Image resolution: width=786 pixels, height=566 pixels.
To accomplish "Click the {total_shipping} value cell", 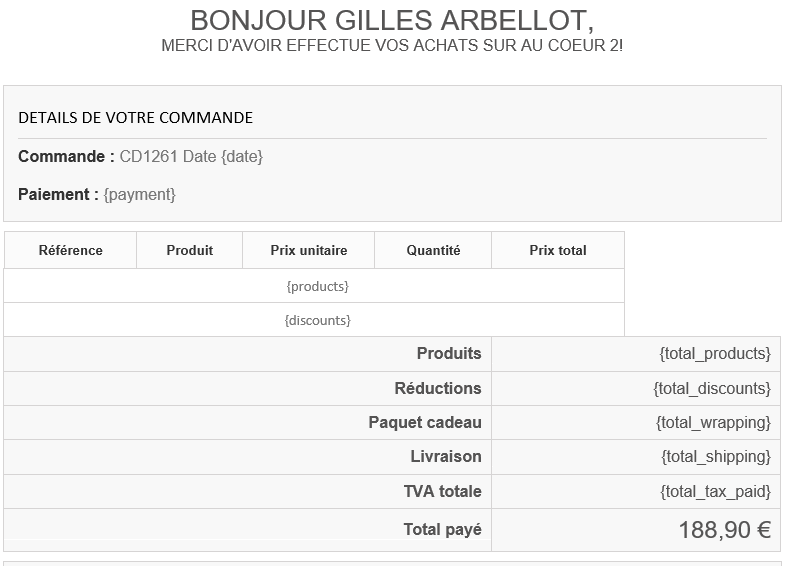I will 715,457.
